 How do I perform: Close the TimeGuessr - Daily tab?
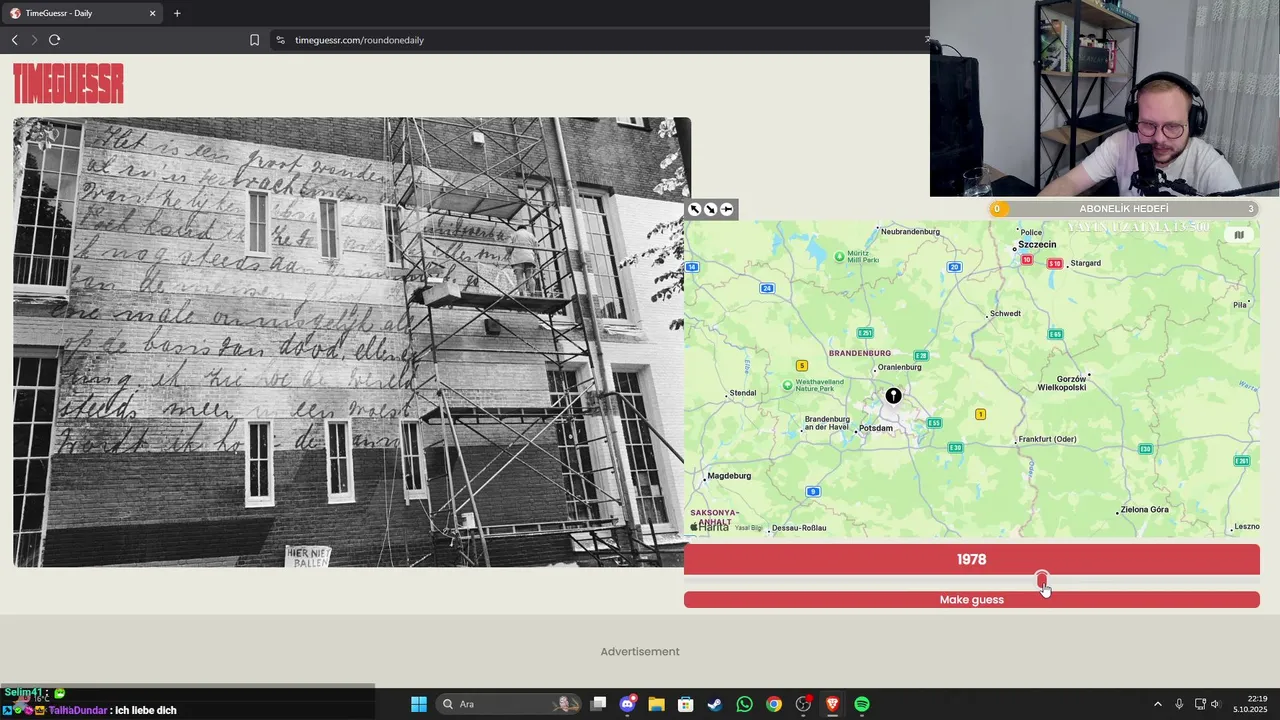tap(153, 13)
